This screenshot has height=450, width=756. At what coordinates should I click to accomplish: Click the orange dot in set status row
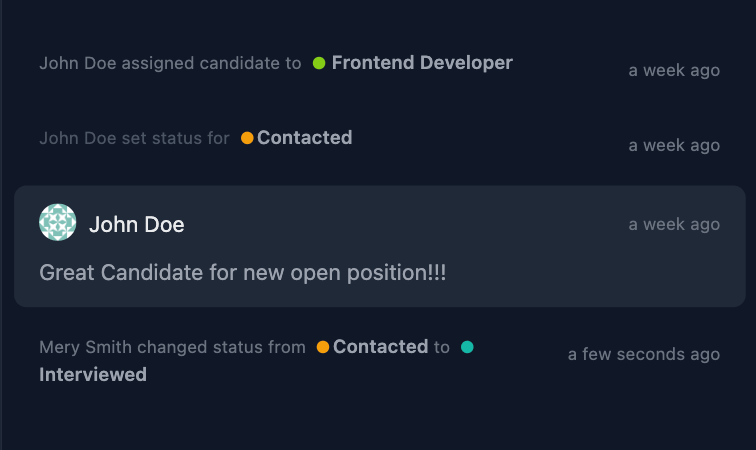click(x=247, y=138)
